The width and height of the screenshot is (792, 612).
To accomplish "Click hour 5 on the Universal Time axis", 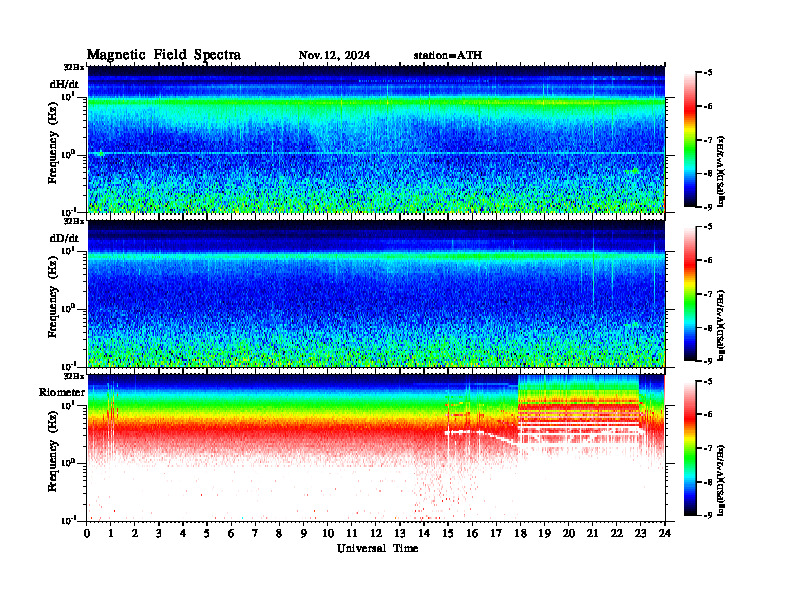I will click(207, 534).
